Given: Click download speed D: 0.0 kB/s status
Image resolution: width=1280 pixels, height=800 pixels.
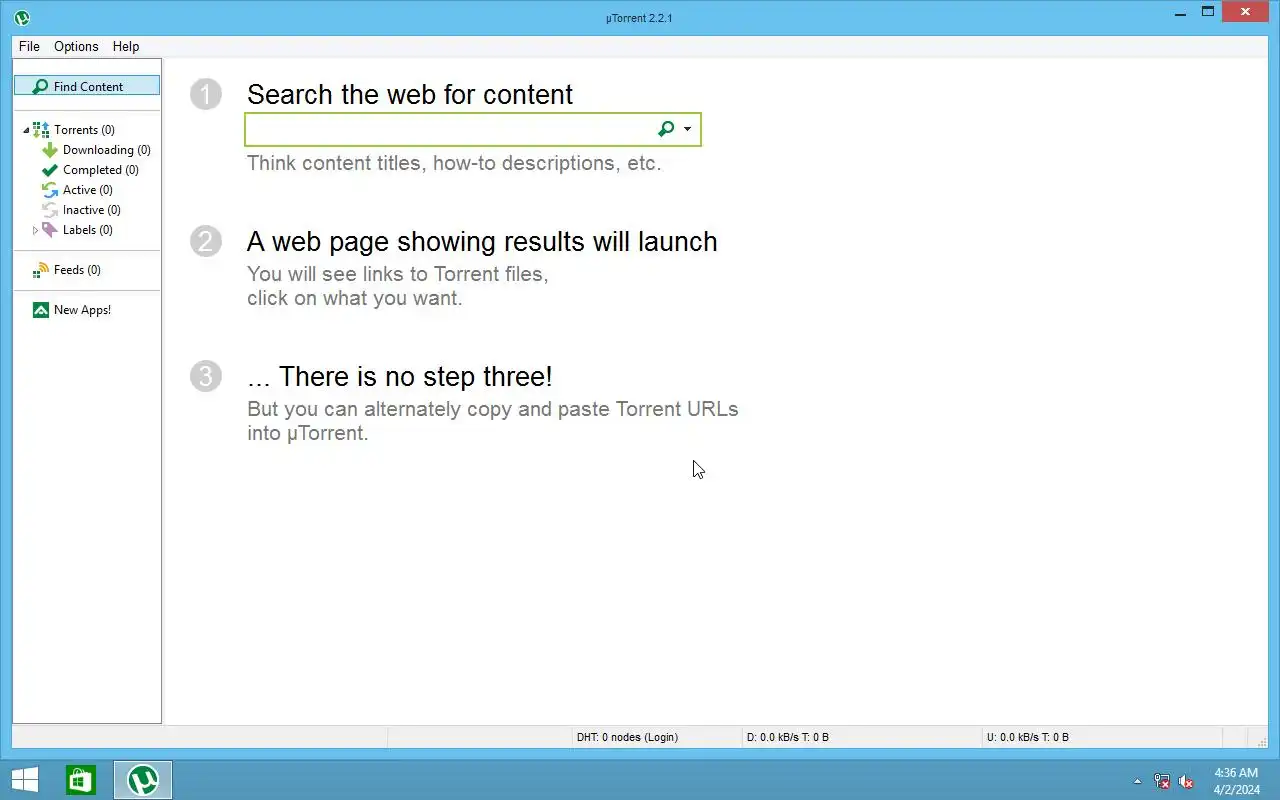Looking at the screenshot, I should coord(787,737).
